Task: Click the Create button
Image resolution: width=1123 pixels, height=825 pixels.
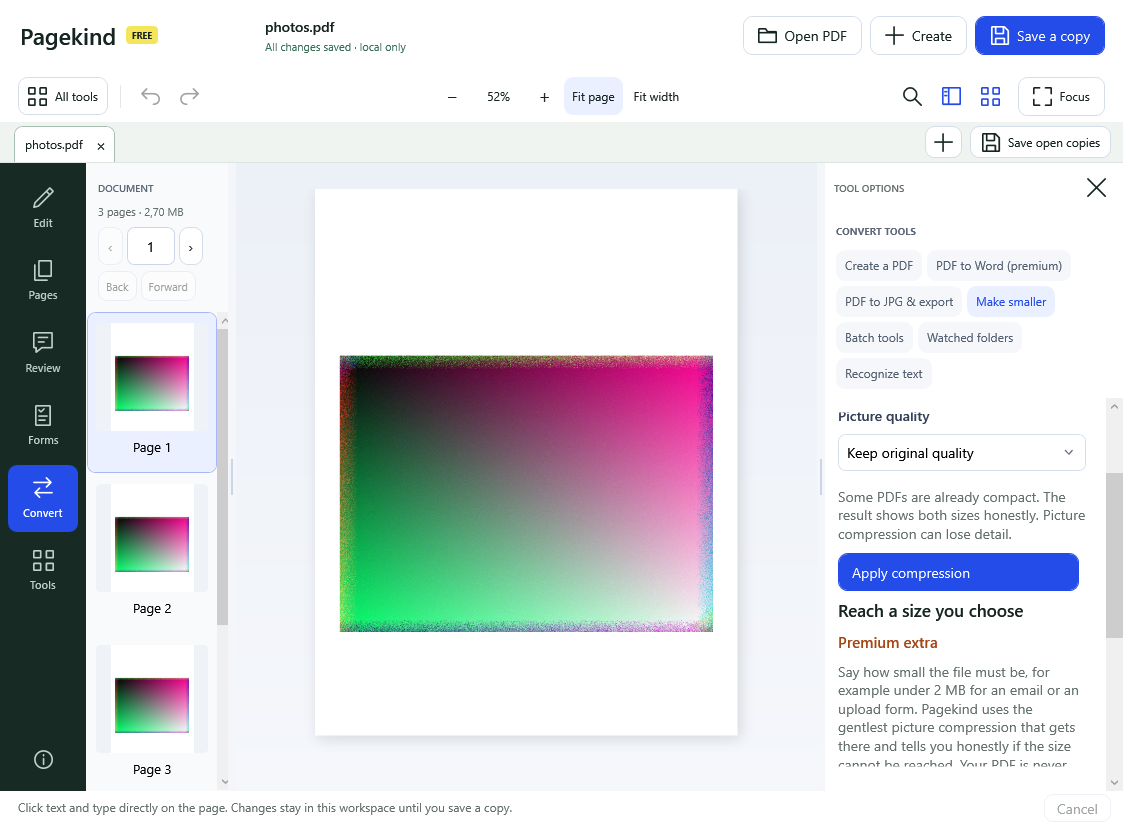Action: pyautogui.click(x=918, y=36)
